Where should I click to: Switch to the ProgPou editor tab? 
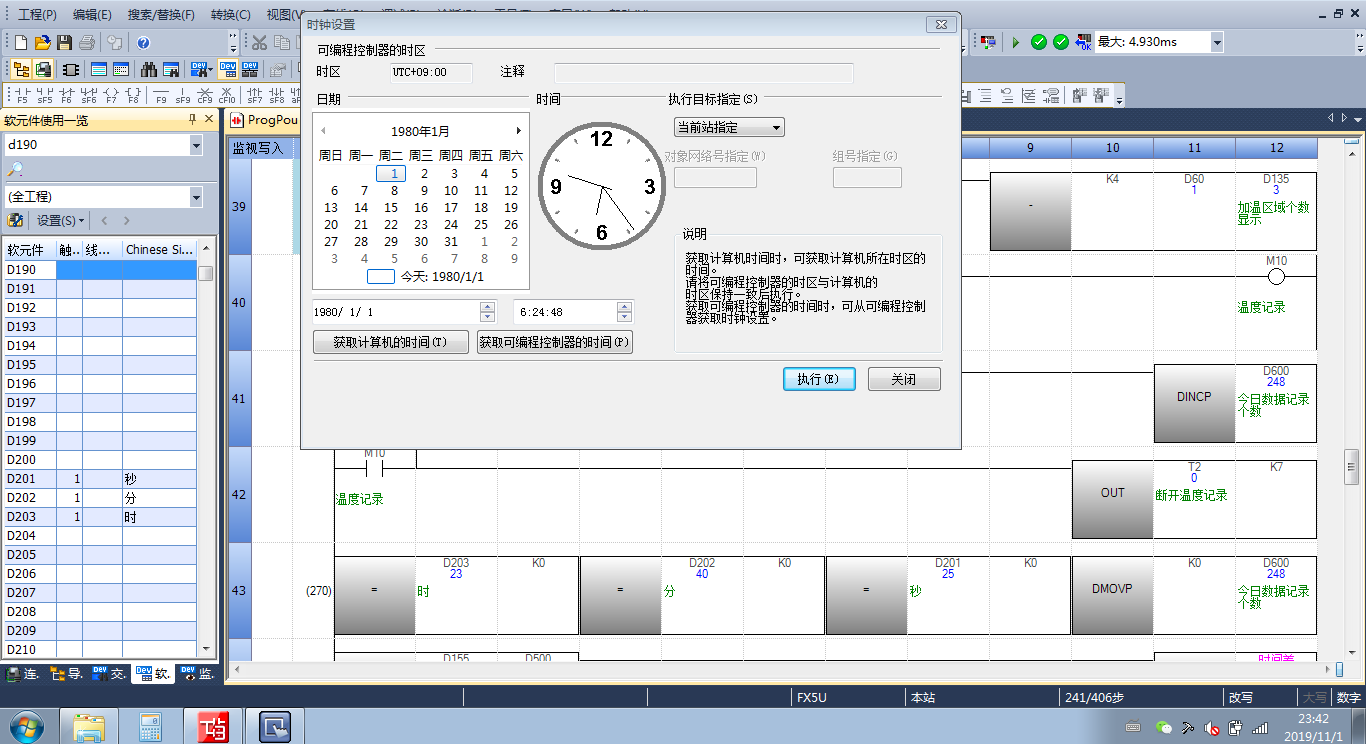264,120
